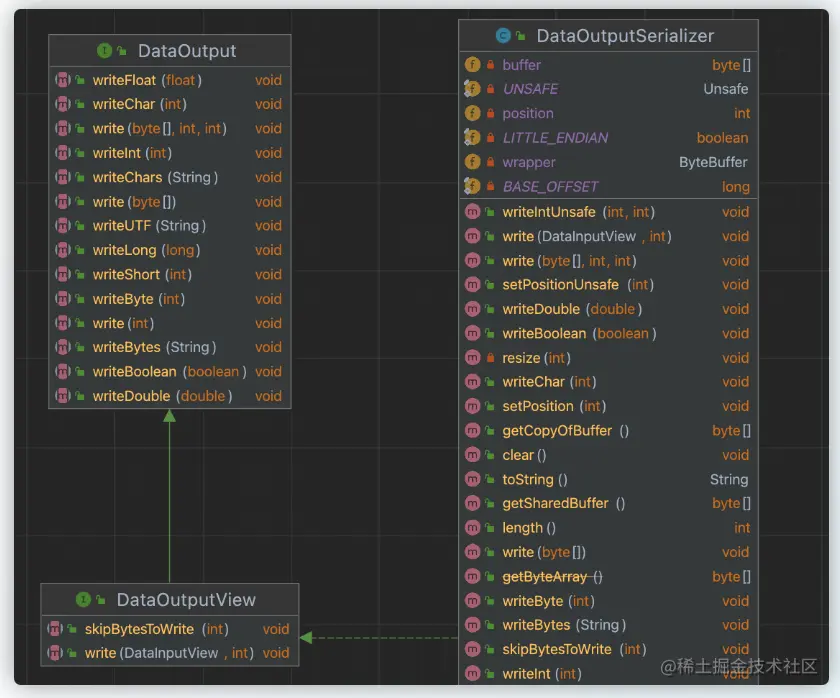Select writeDouble (double) in DataOutputSerializer

tap(608, 309)
